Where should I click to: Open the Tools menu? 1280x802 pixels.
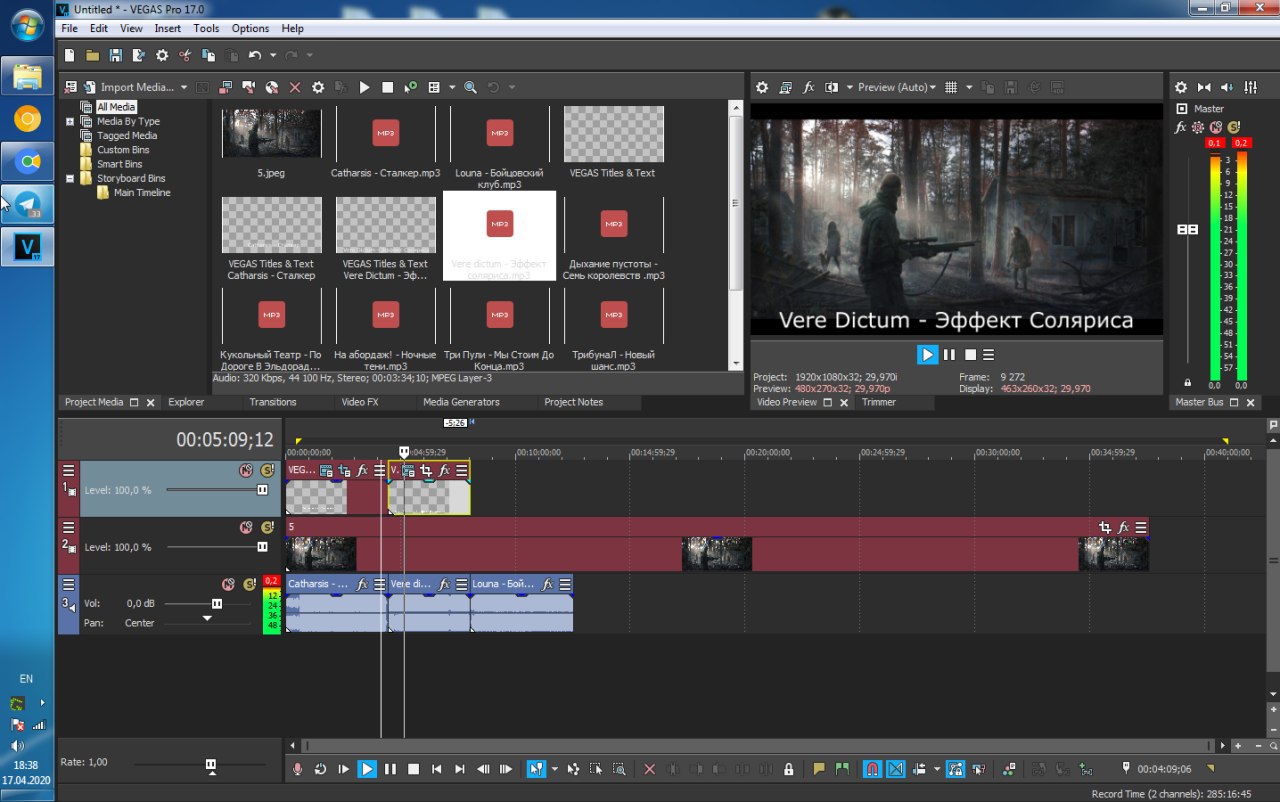(206, 29)
